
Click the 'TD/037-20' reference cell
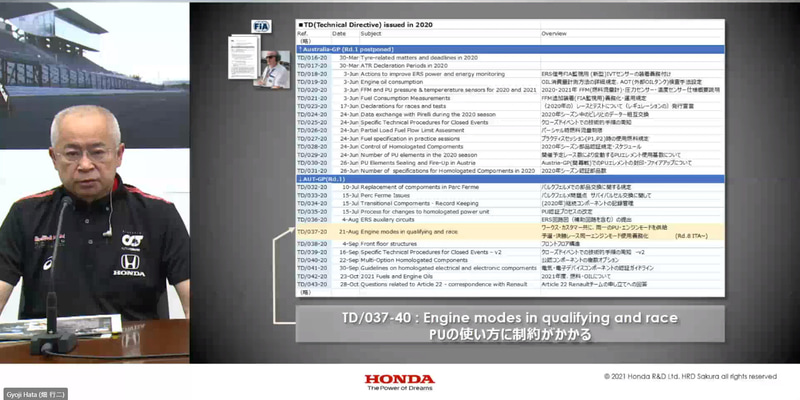tap(312, 232)
